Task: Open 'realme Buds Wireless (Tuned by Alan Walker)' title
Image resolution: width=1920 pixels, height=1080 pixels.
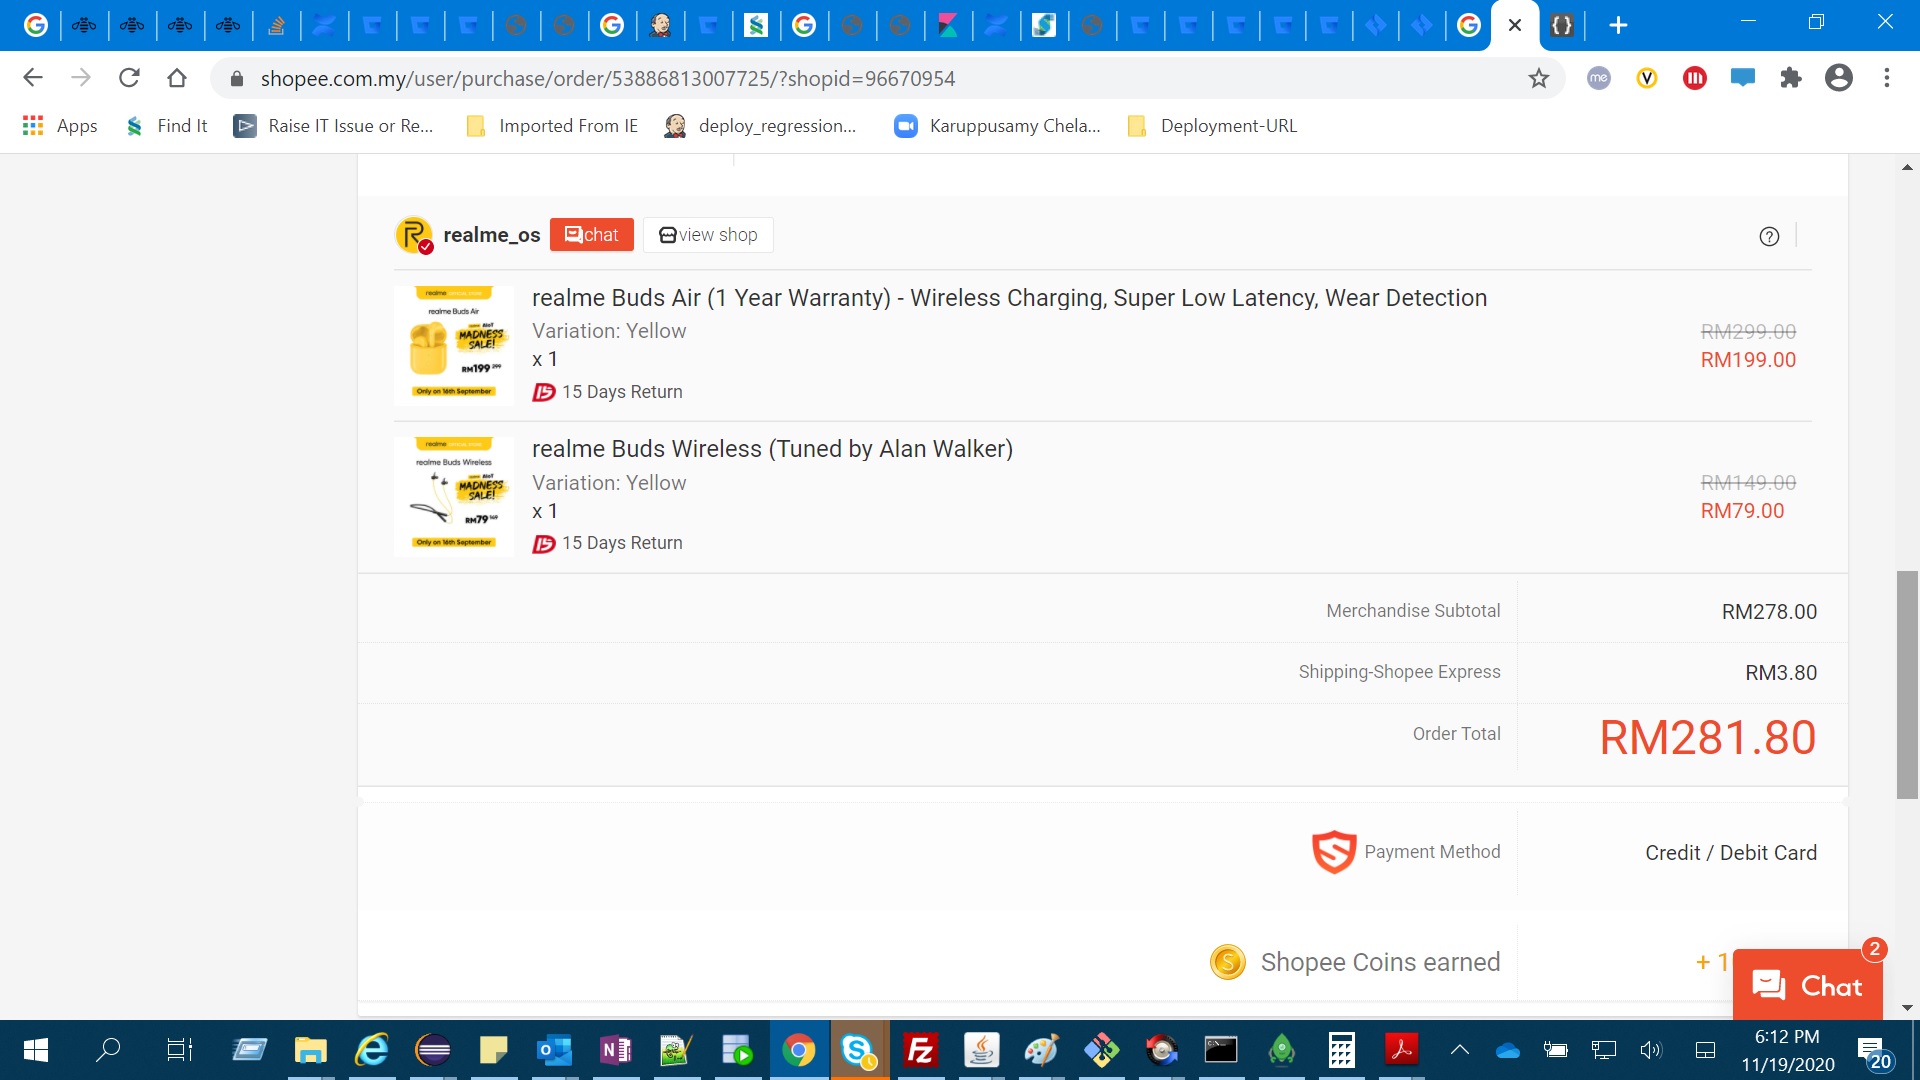Action: 772,449
